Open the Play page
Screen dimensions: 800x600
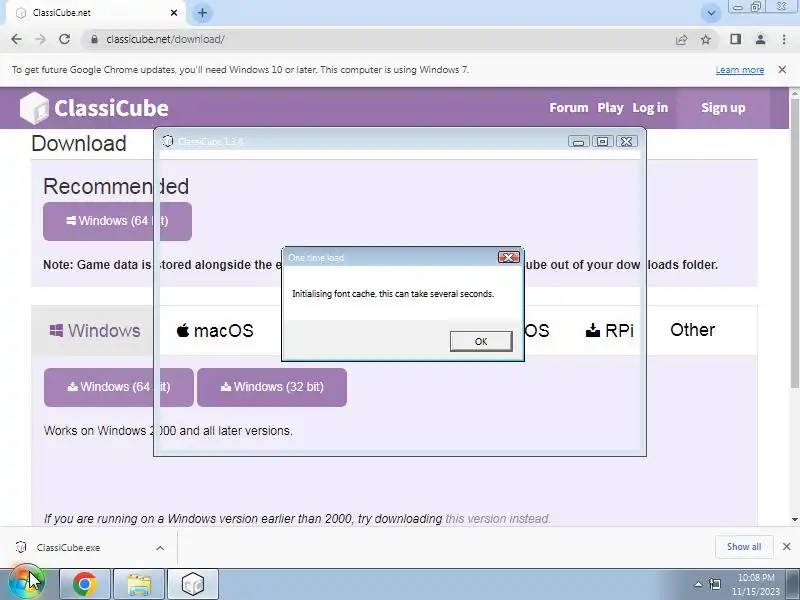[610, 108]
